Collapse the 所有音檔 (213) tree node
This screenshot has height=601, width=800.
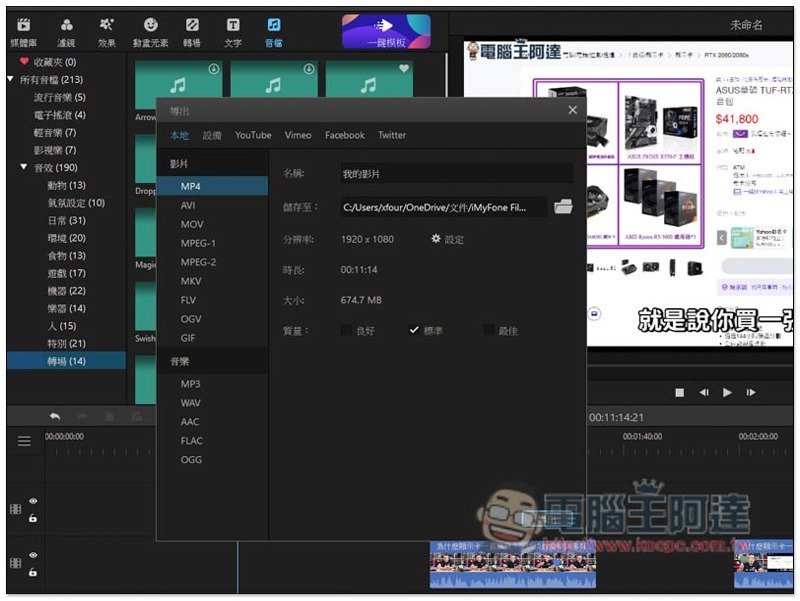pos(12,80)
